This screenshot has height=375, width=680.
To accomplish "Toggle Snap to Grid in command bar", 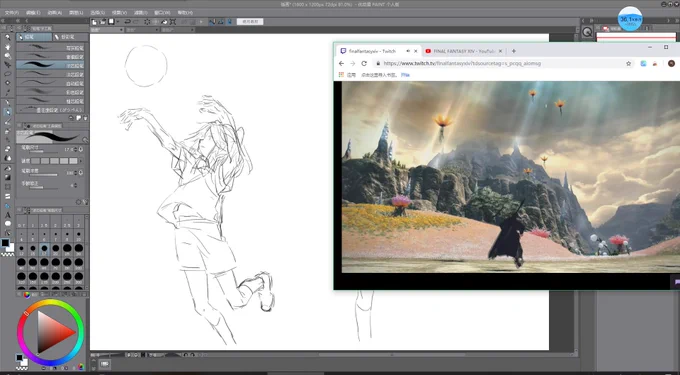I will (x=229, y=22).
